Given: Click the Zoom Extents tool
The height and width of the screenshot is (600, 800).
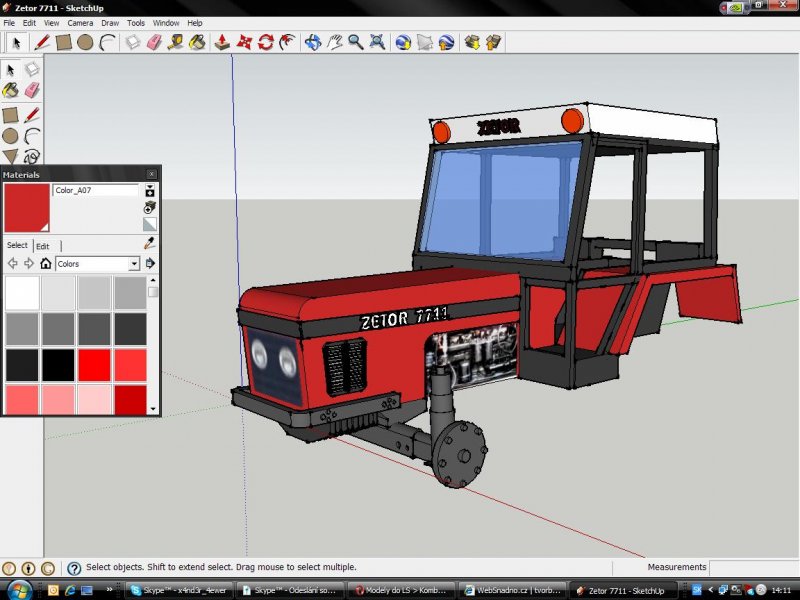Looking at the screenshot, I should coord(377,43).
